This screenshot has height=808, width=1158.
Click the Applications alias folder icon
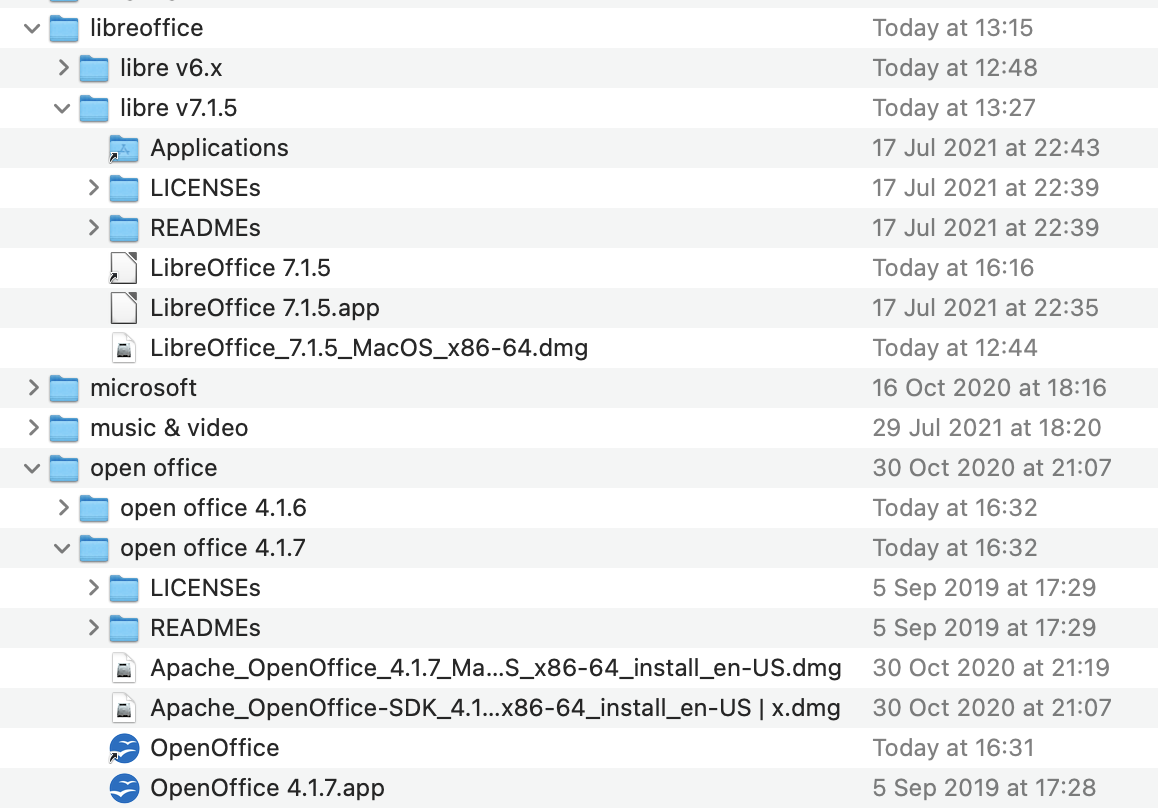[x=124, y=148]
